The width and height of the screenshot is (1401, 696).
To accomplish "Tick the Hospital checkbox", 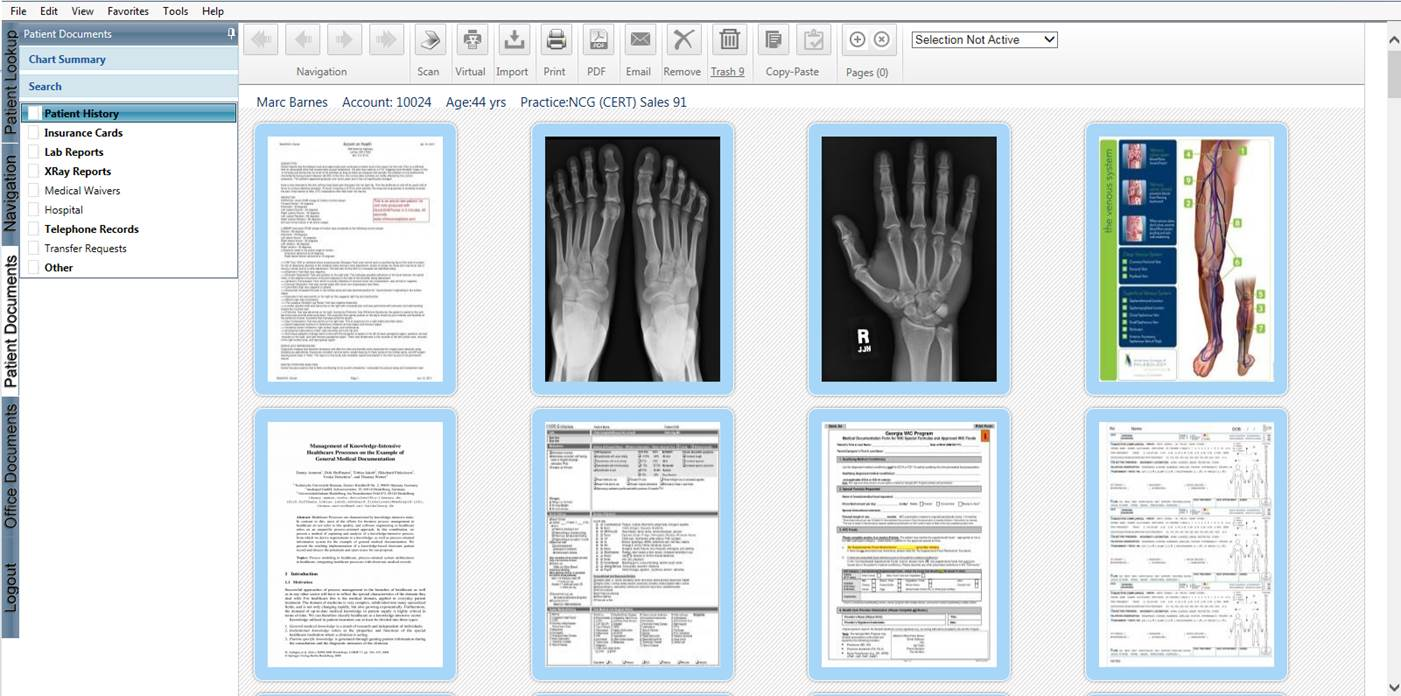I will tap(33, 210).
